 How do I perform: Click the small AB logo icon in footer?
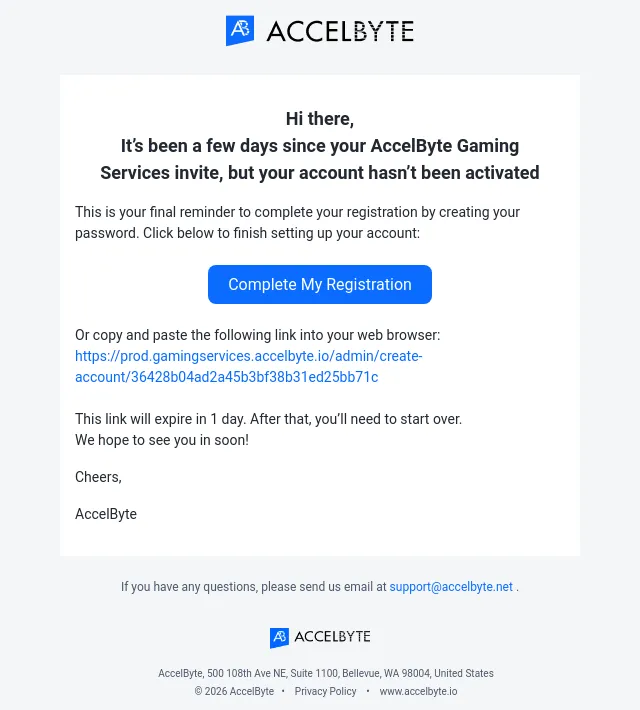[x=279, y=638]
